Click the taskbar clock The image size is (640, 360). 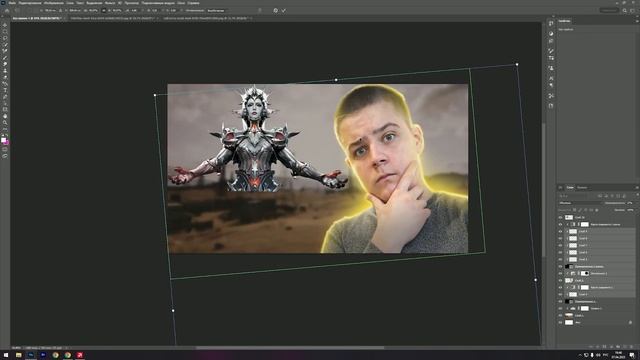618,355
